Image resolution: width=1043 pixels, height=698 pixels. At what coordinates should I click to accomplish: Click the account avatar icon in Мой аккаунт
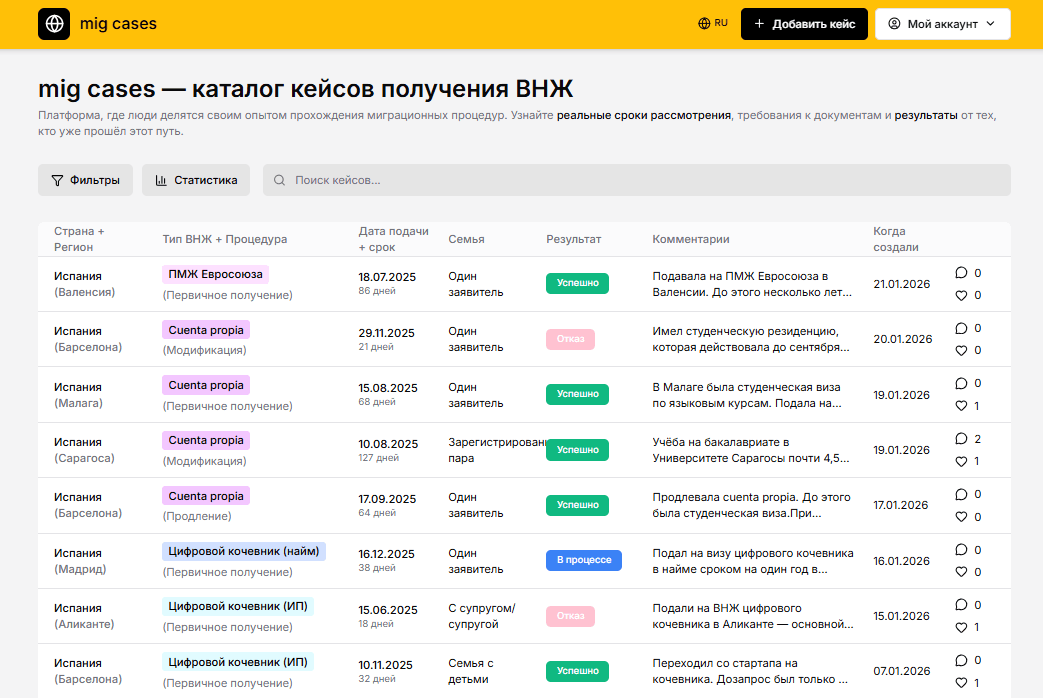[895, 22]
